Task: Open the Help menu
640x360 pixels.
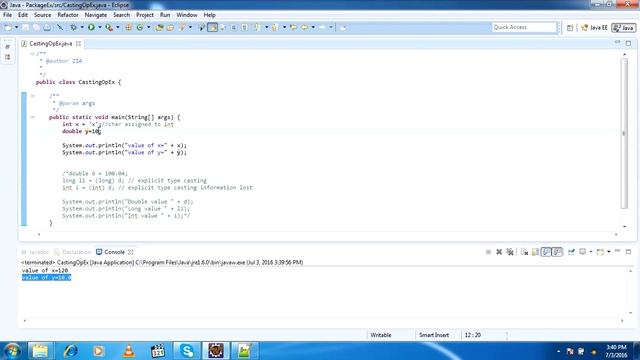Action: point(209,15)
